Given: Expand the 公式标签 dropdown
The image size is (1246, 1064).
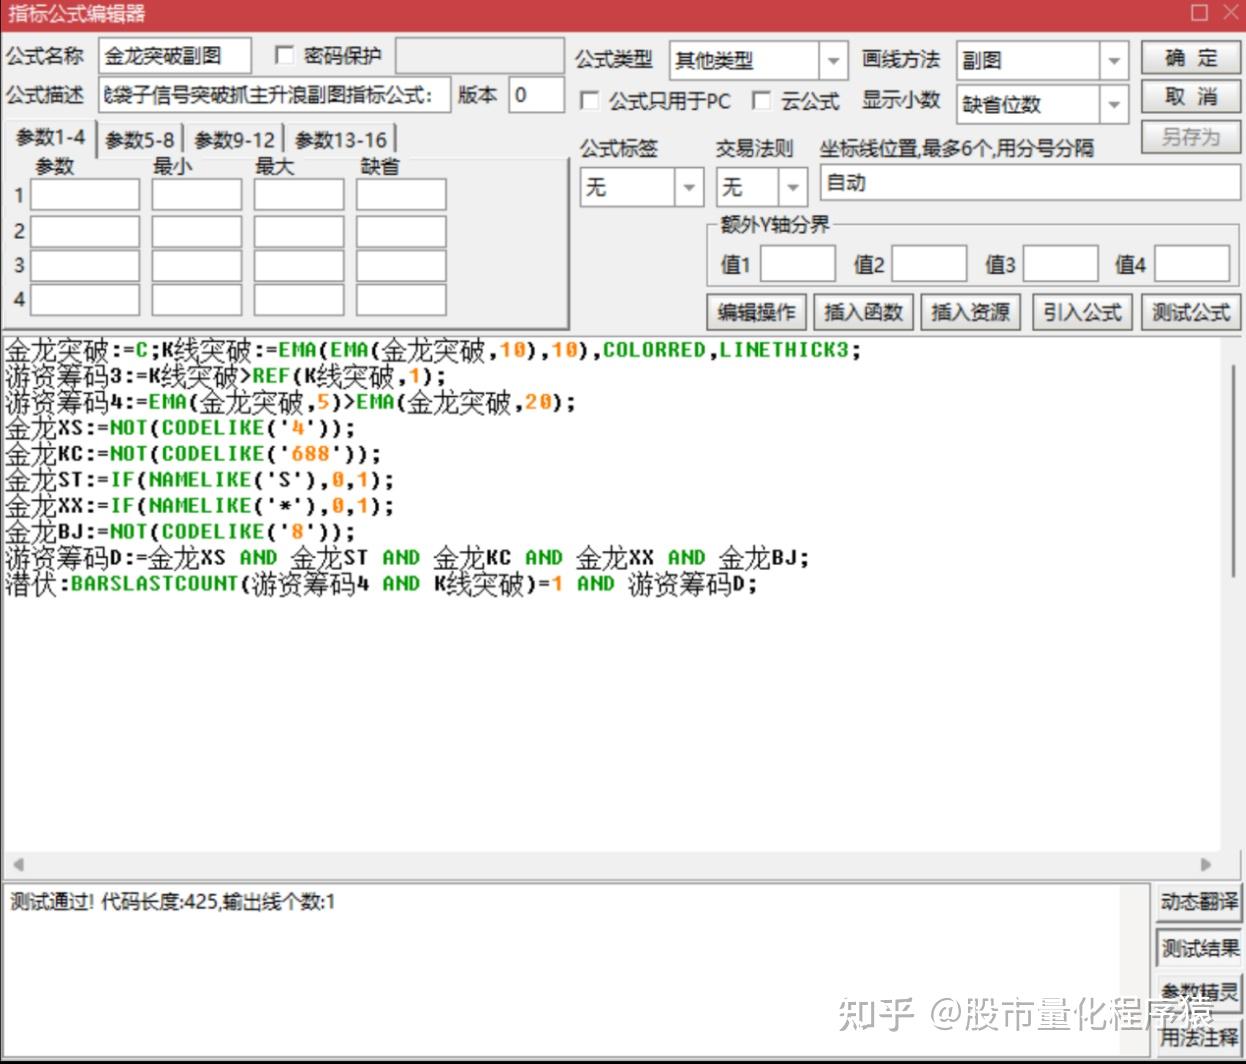Looking at the screenshot, I should coord(689,187).
